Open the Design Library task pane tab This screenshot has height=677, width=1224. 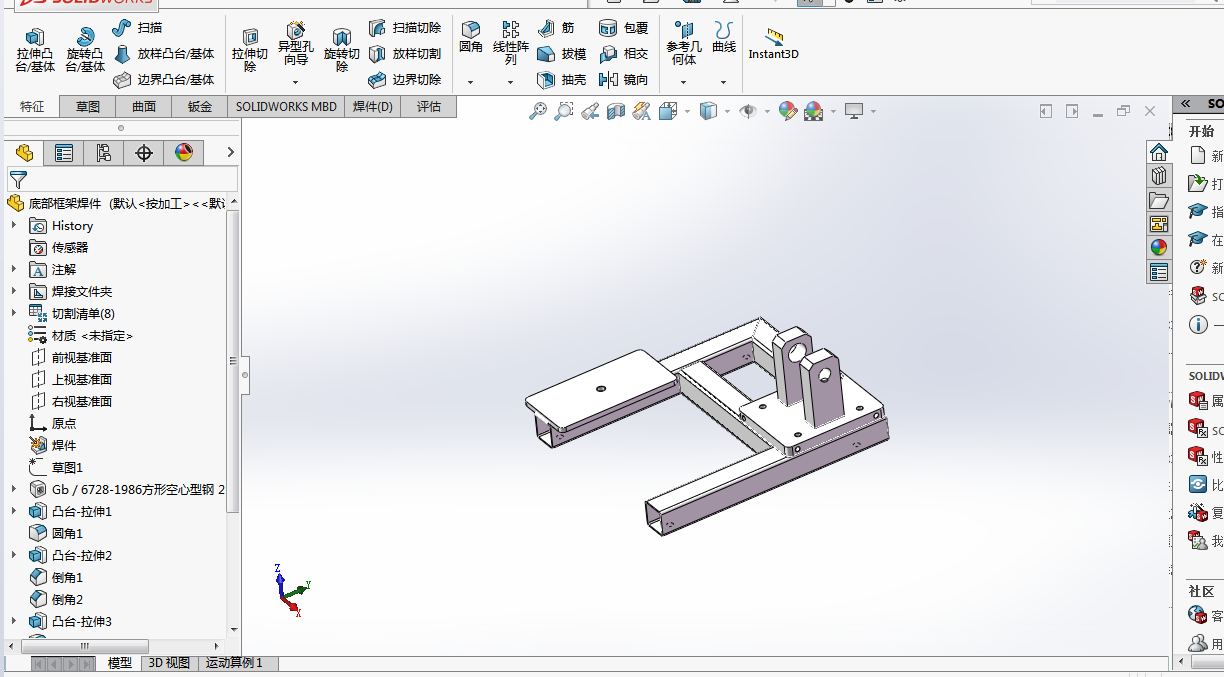point(1159,176)
